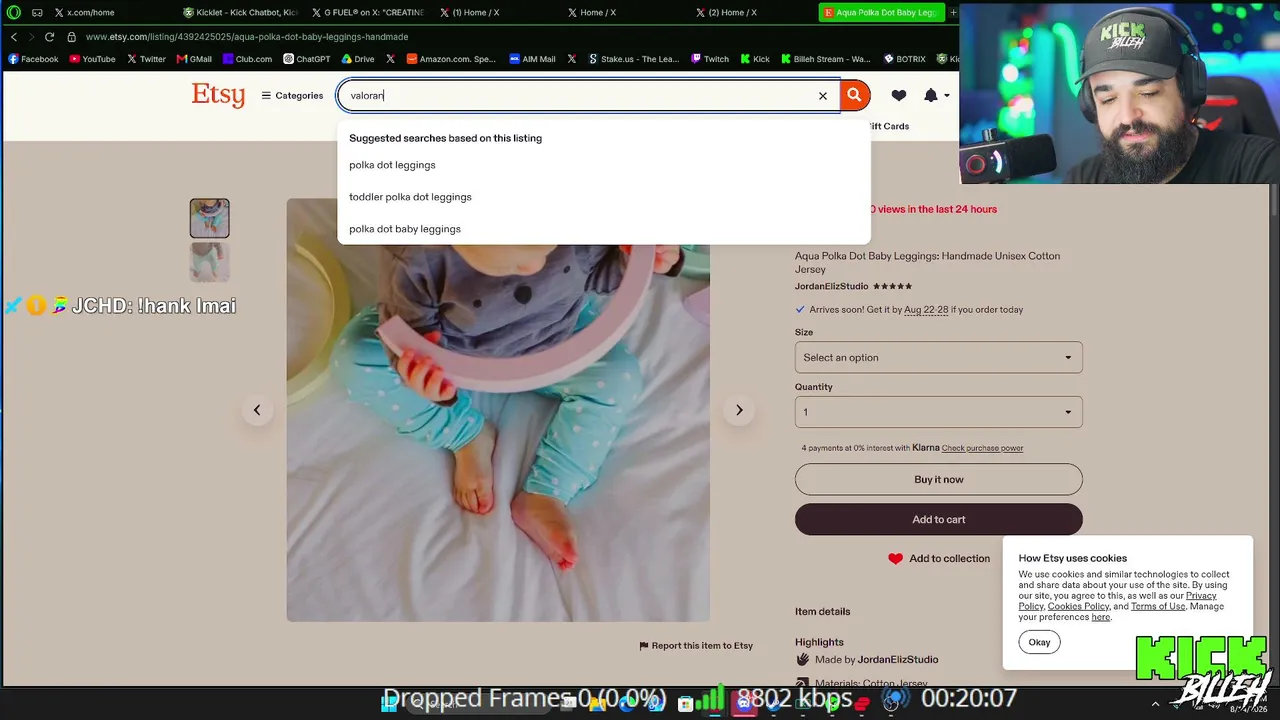Accept cookies with the Okay button
Viewport: 1280px width, 720px height.
1039,643
